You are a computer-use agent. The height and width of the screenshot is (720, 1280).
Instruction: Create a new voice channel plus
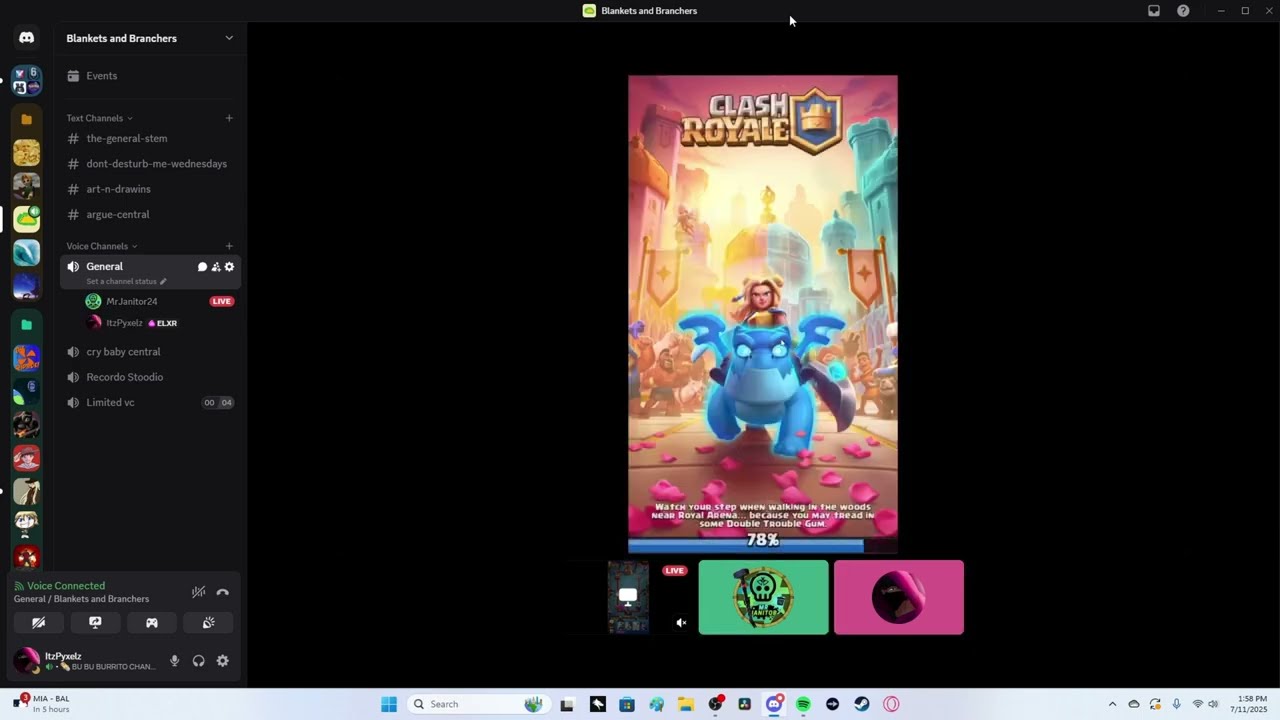tap(229, 246)
